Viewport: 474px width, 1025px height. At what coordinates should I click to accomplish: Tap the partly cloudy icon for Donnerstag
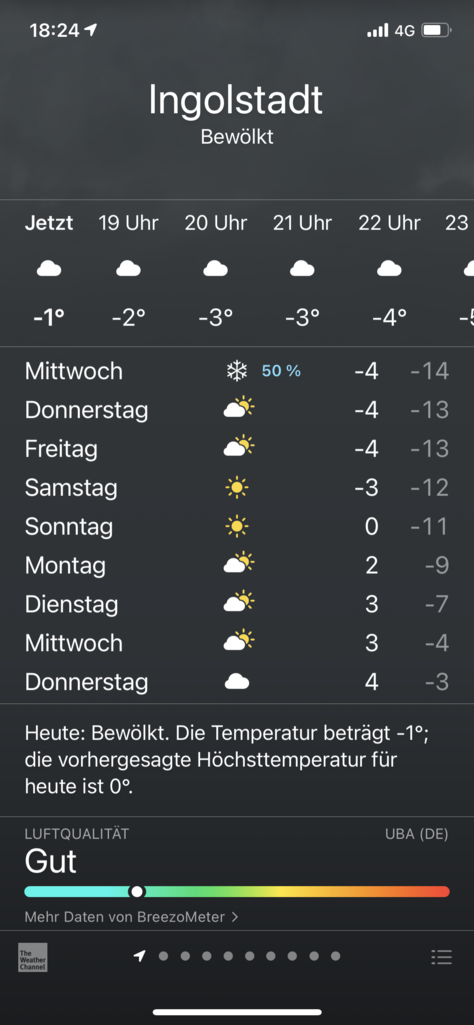(239, 409)
